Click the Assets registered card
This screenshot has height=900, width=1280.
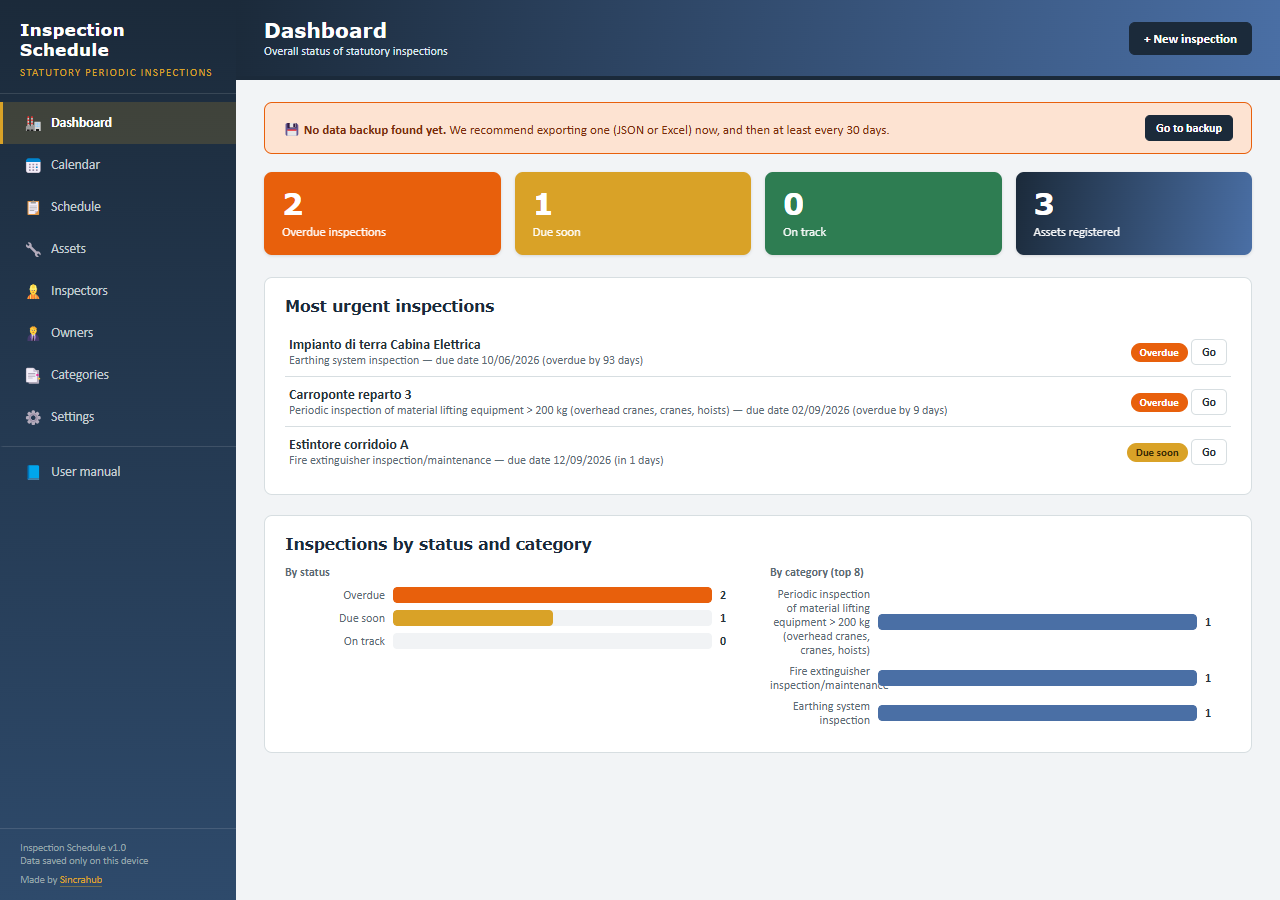(x=1134, y=213)
